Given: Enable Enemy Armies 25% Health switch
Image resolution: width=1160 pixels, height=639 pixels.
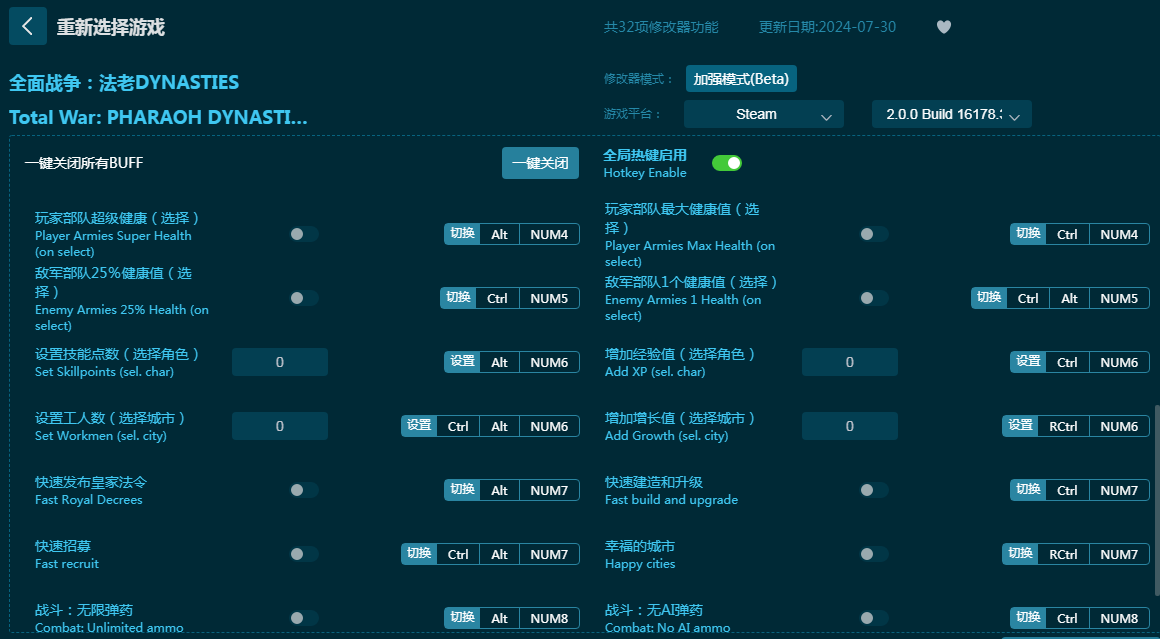Looking at the screenshot, I should point(303,298).
